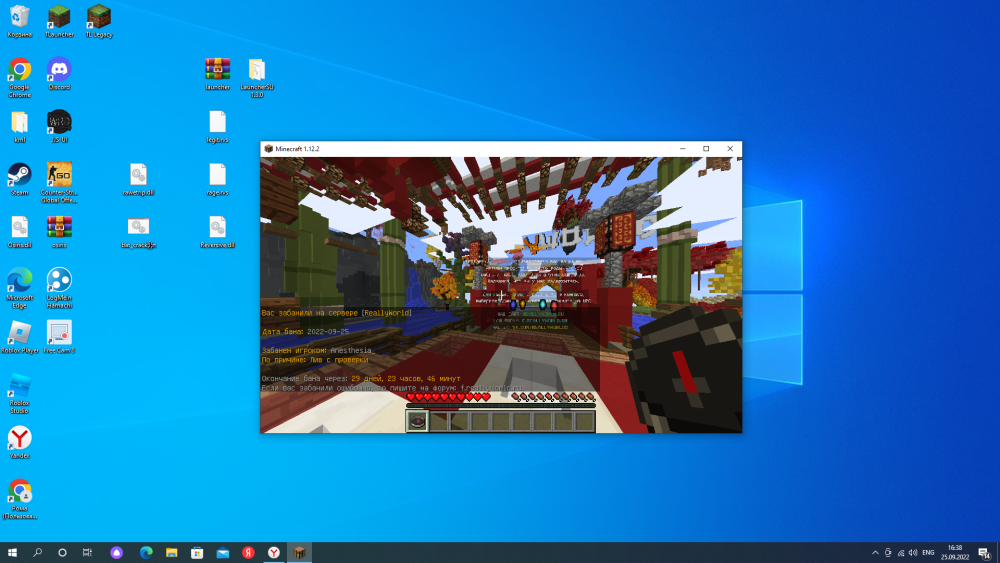Screen dimensions: 1000x563
Task: Select the bat_crack file icon
Action: [138, 231]
